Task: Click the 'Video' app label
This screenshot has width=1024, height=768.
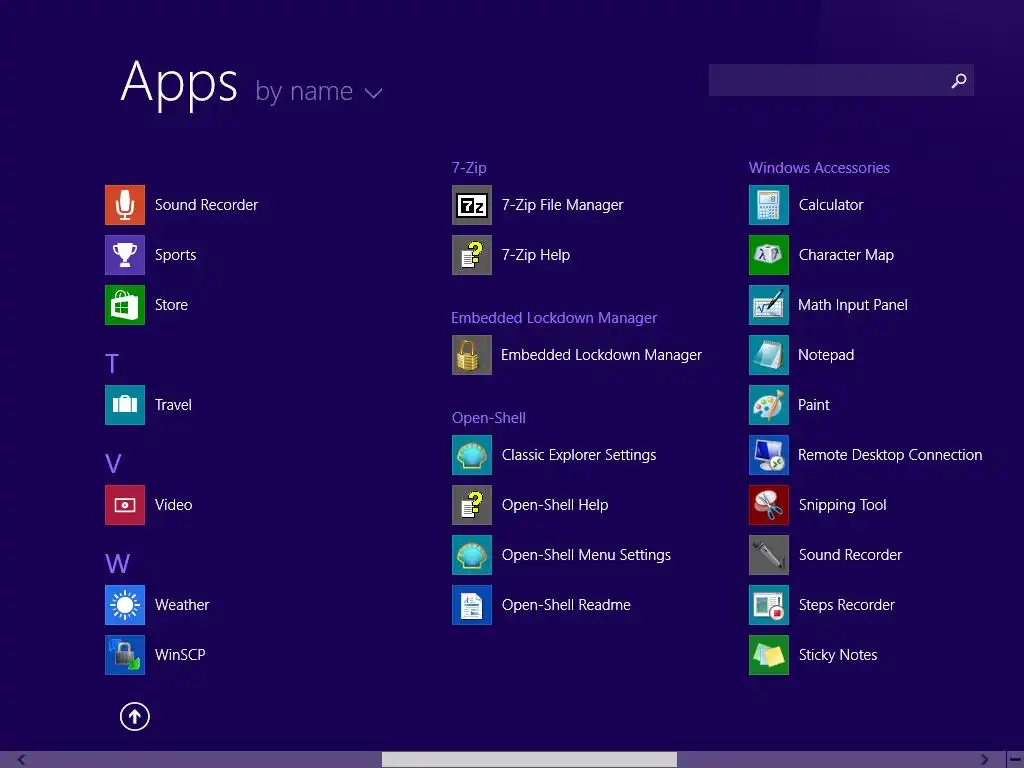Action: click(174, 505)
